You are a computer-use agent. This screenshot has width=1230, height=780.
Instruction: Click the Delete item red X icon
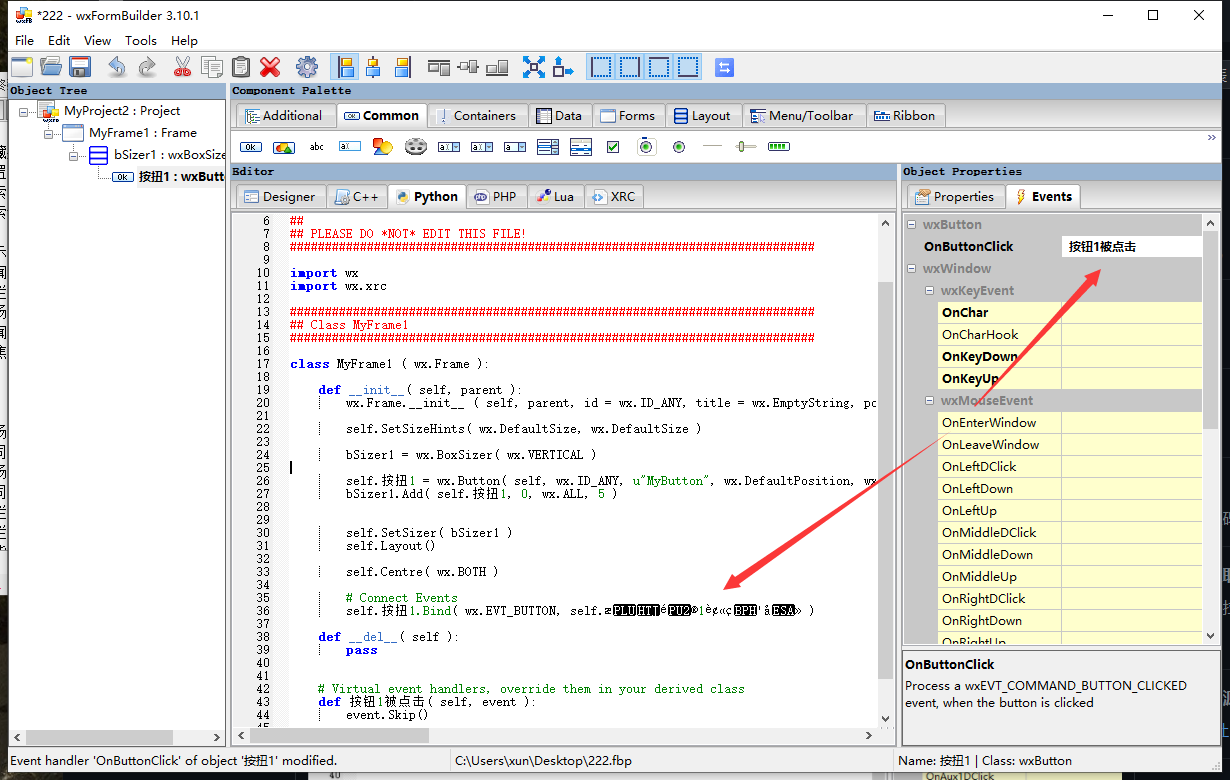(270, 66)
